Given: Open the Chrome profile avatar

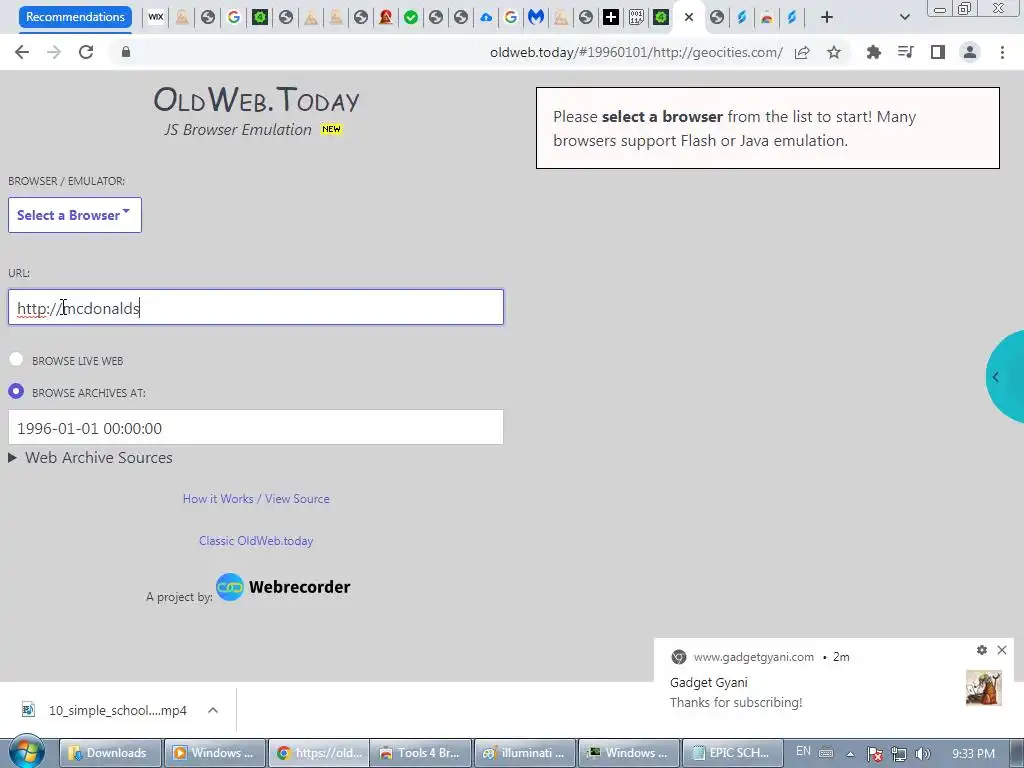Looking at the screenshot, I should tap(970, 52).
